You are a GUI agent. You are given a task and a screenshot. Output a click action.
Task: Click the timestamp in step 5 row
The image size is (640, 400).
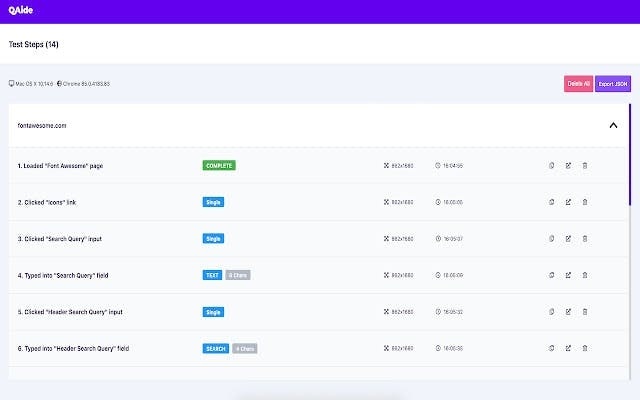click(x=453, y=312)
